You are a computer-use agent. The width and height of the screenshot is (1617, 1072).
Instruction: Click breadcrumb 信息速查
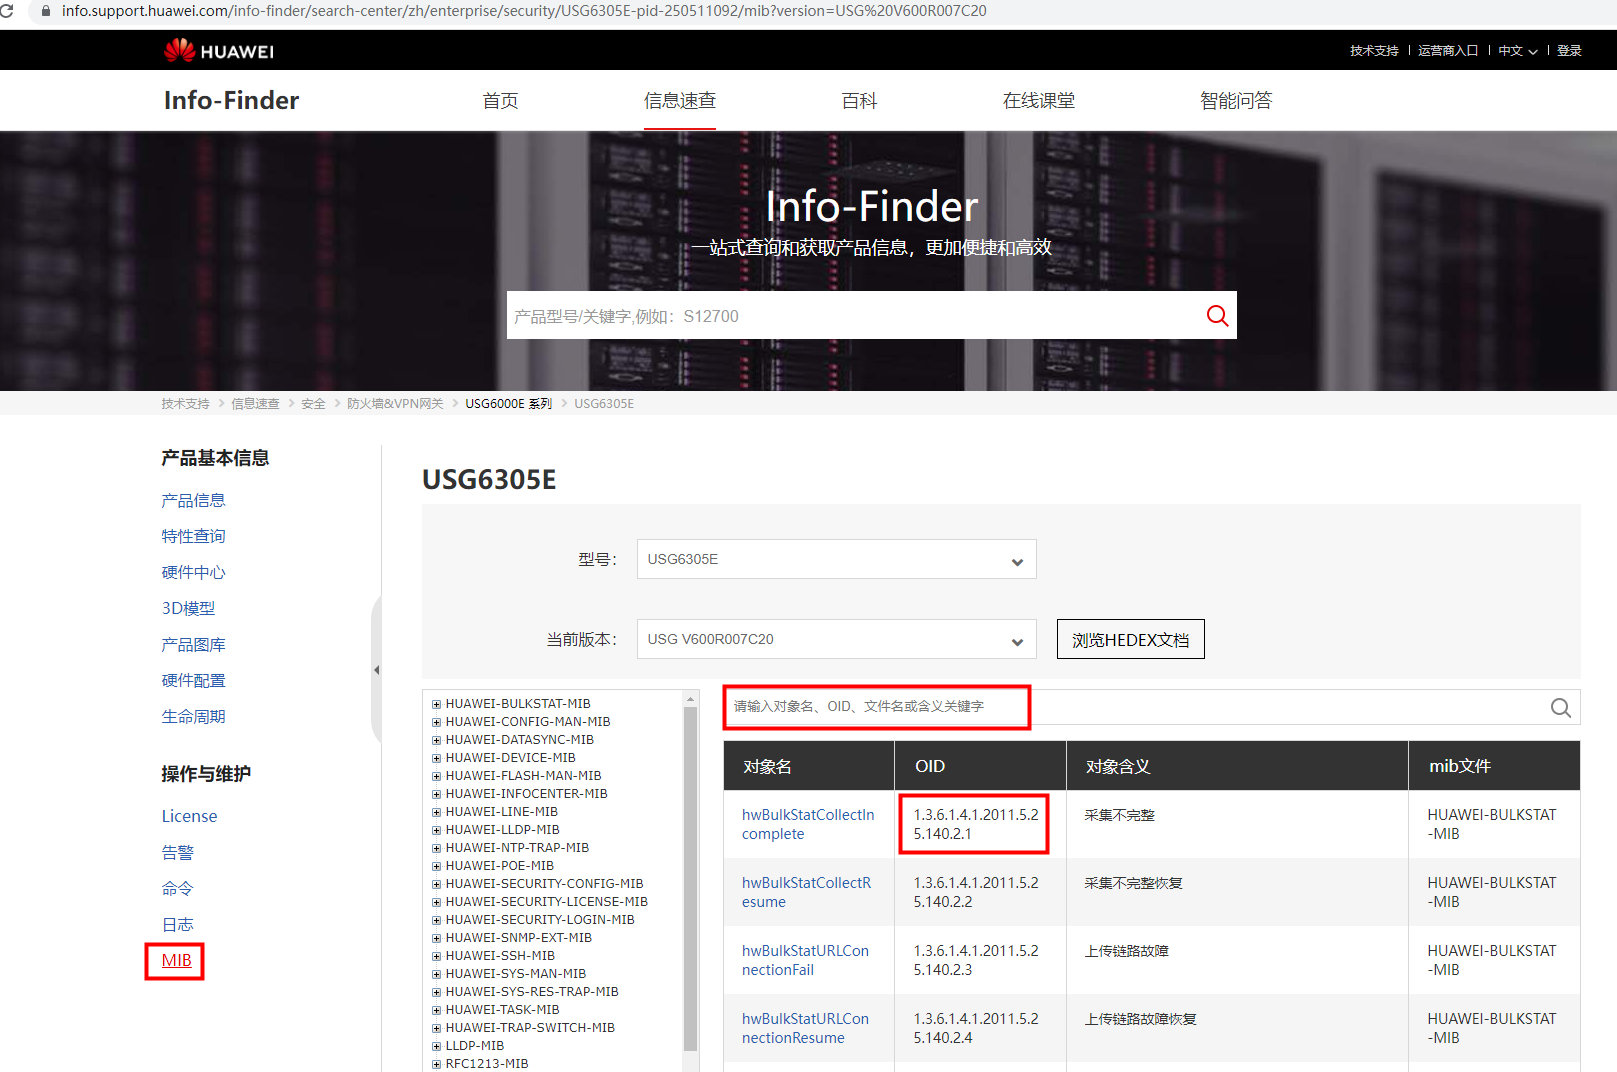coord(255,404)
